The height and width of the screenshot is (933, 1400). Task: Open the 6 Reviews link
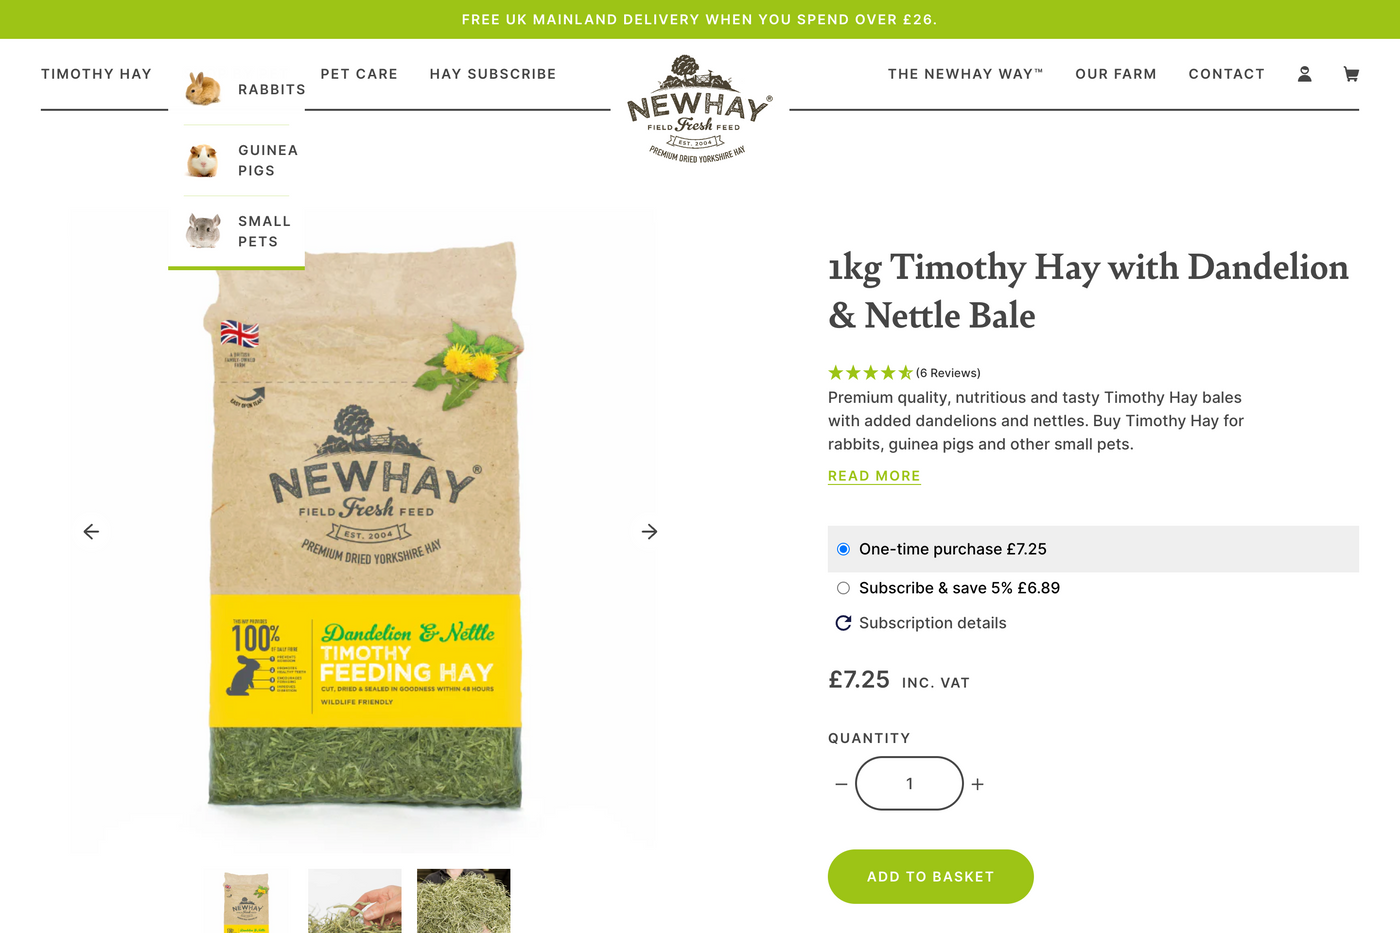[948, 373]
